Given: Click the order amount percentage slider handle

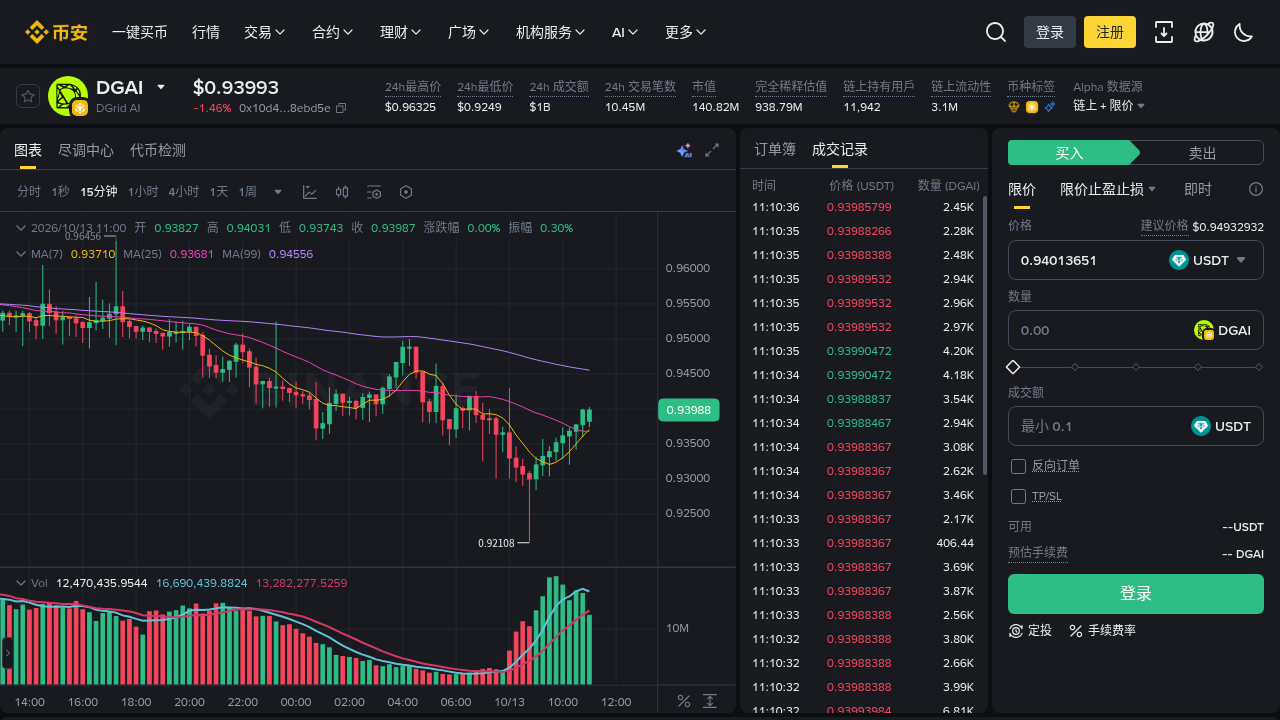Looking at the screenshot, I should [1013, 367].
